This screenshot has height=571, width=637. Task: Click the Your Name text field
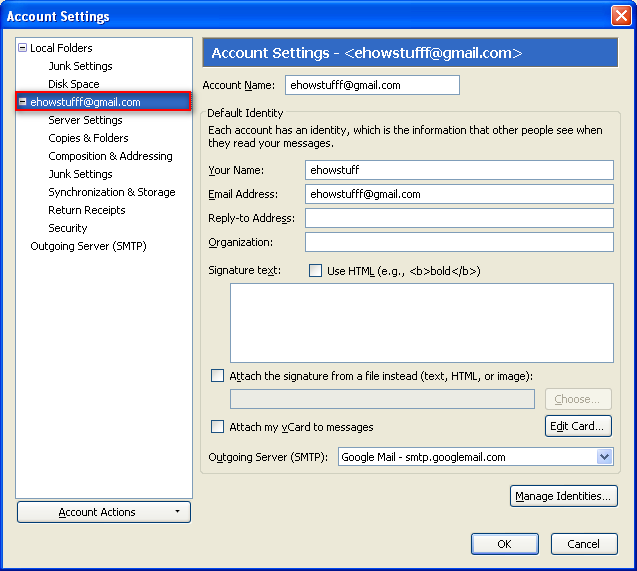click(459, 170)
